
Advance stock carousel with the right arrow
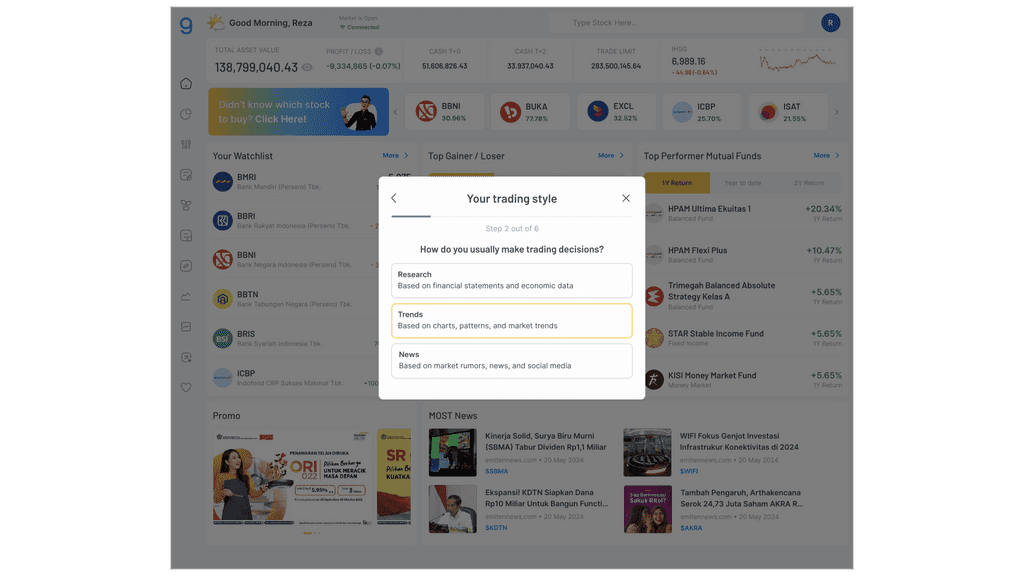pyautogui.click(x=836, y=112)
